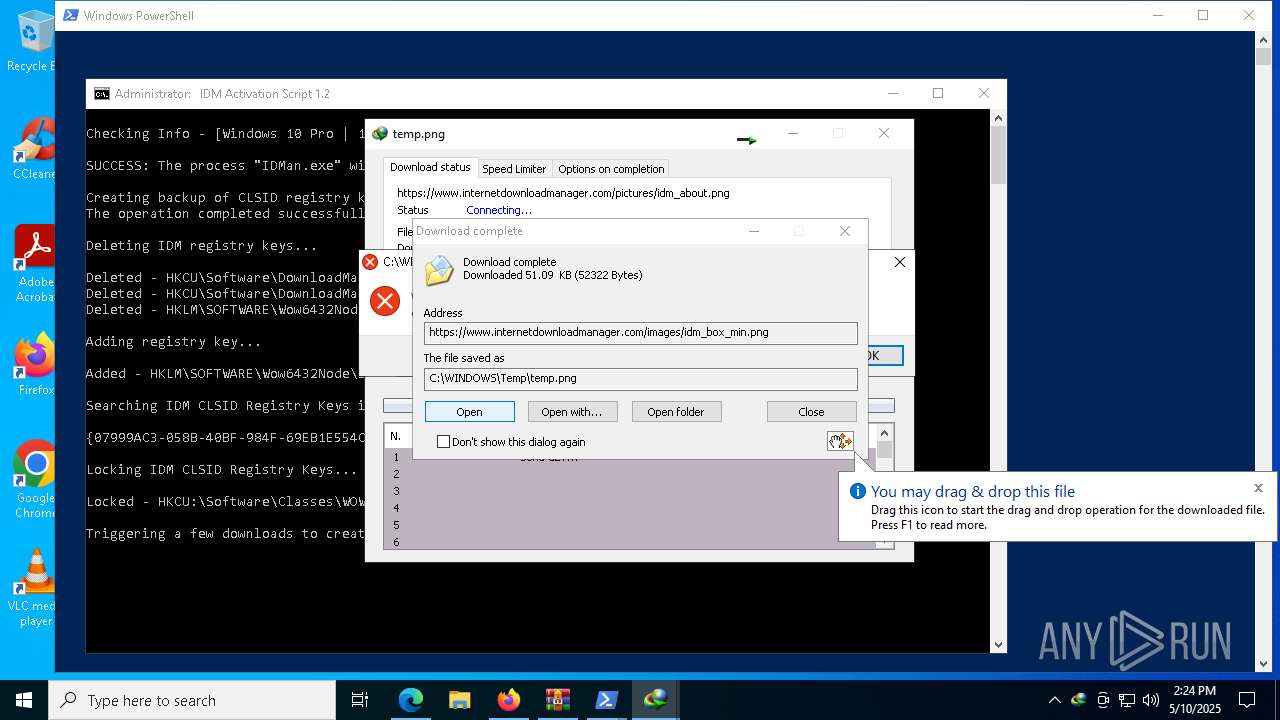Open Firefox from taskbar

click(509, 700)
